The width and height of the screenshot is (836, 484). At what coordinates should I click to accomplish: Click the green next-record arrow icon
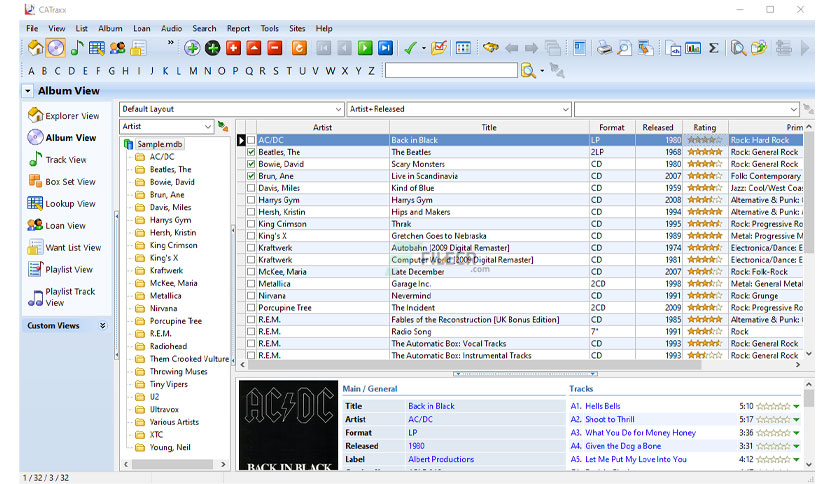365,47
